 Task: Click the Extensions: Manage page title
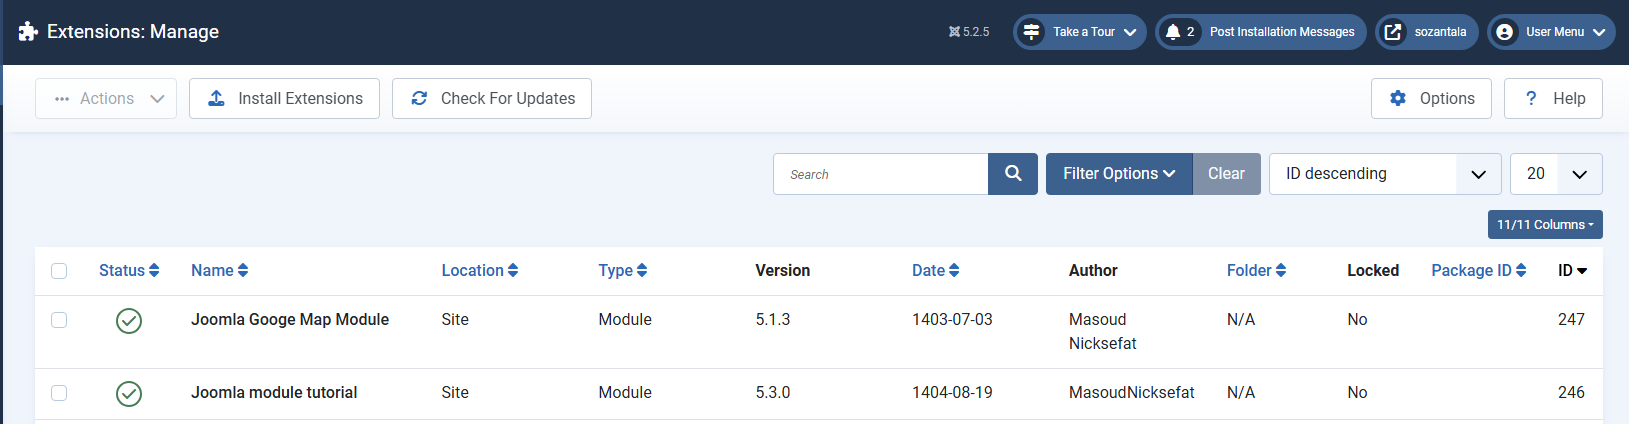click(x=133, y=32)
